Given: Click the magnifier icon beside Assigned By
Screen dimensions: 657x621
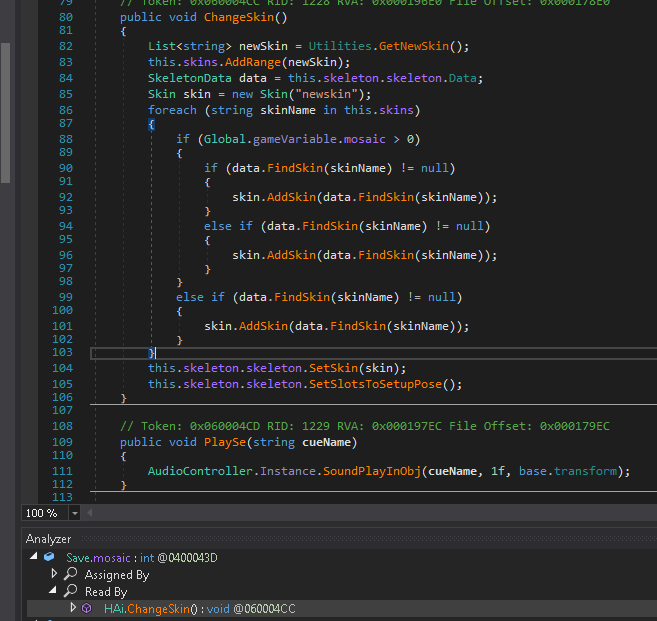Looking at the screenshot, I should click(x=71, y=574).
